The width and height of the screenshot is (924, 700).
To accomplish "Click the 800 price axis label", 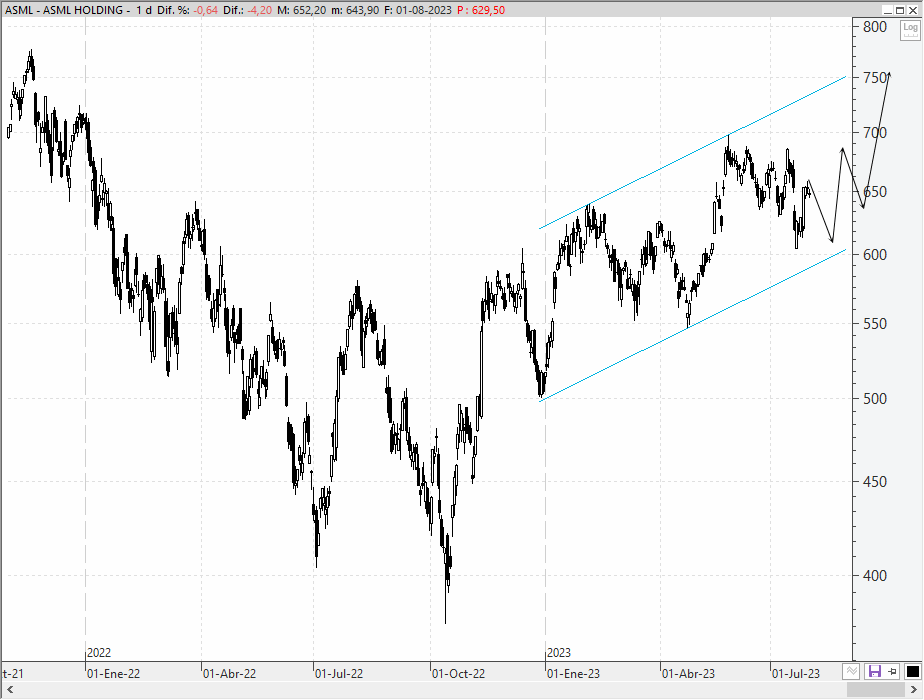I will pos(874,27).
